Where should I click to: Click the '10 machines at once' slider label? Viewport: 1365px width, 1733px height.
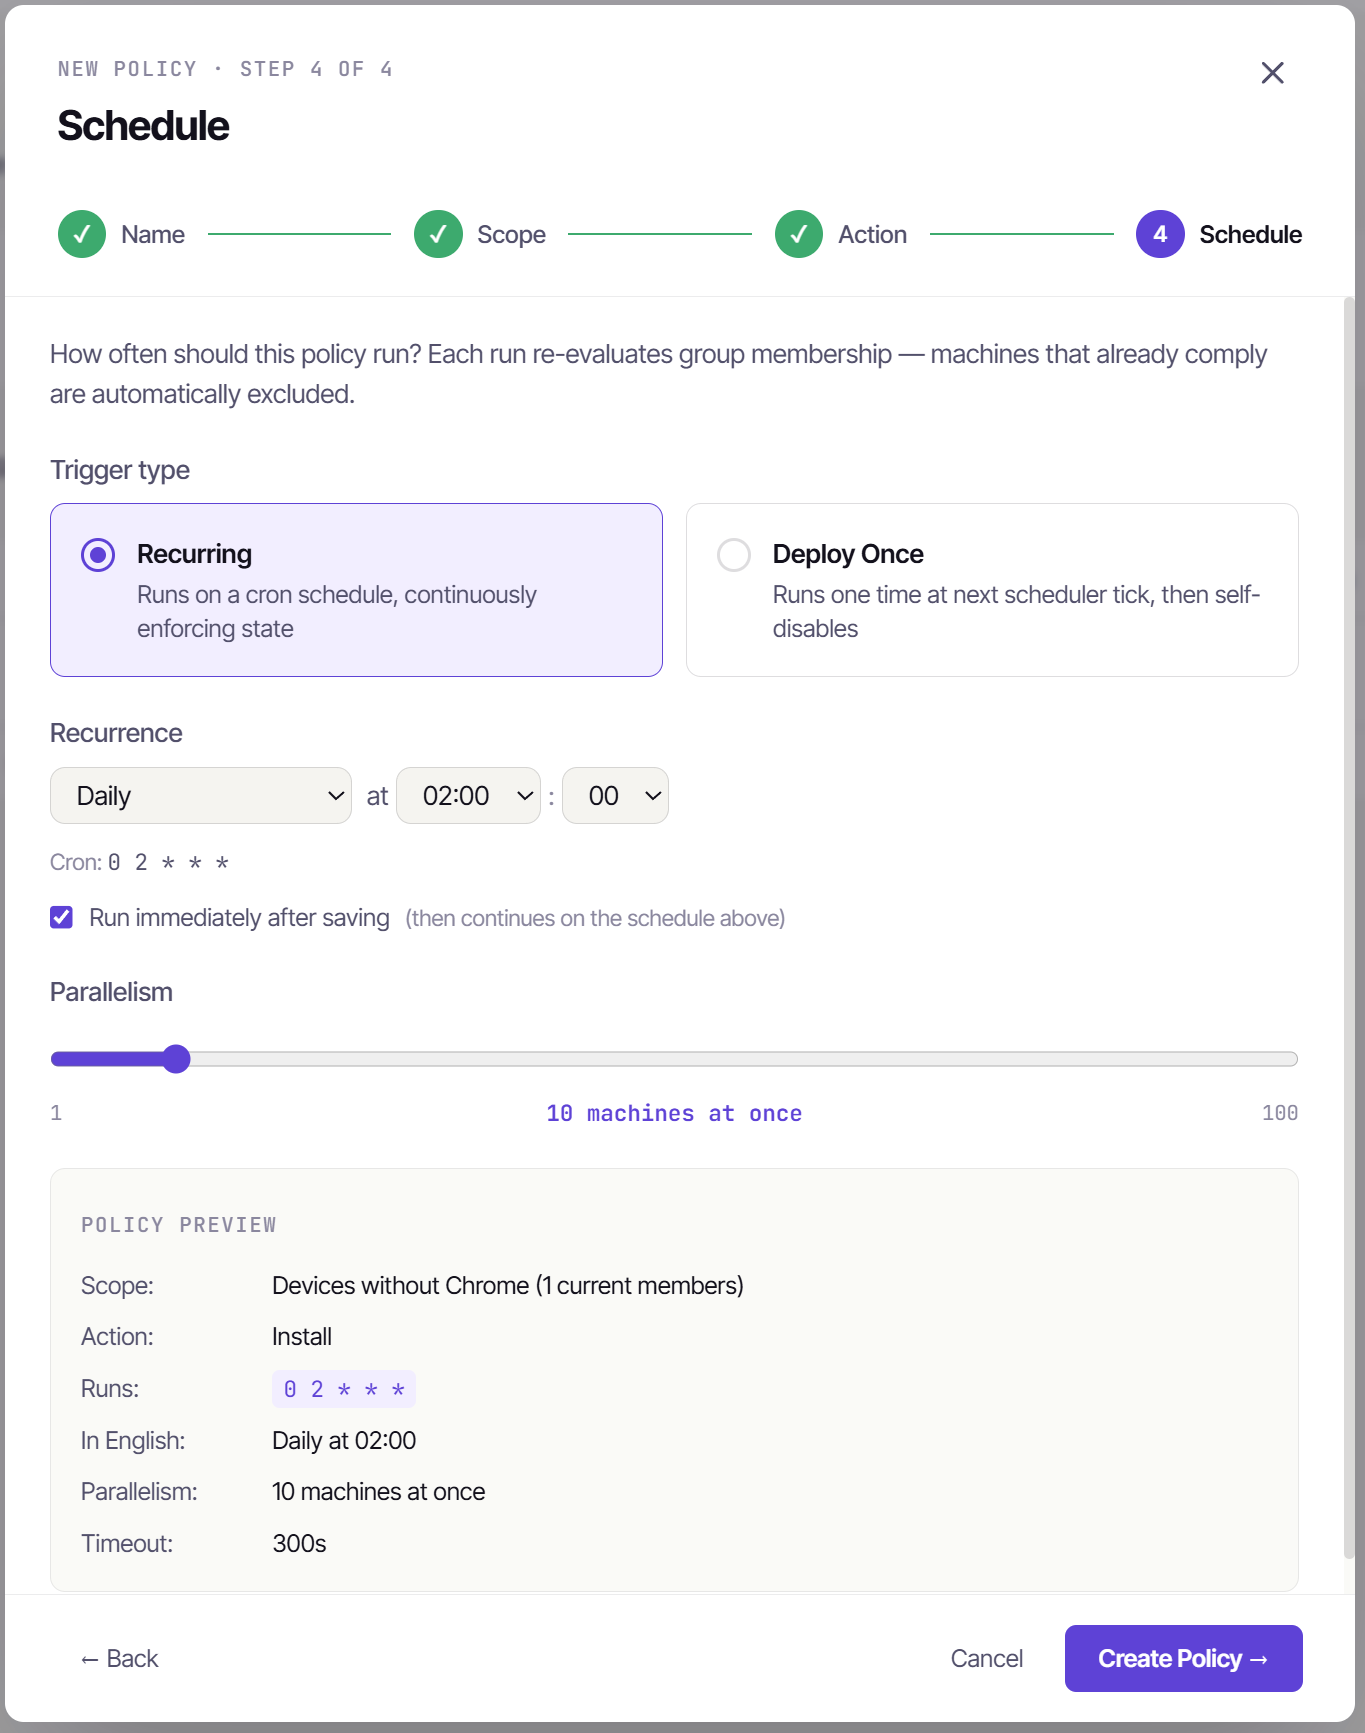pos(674,1114)
